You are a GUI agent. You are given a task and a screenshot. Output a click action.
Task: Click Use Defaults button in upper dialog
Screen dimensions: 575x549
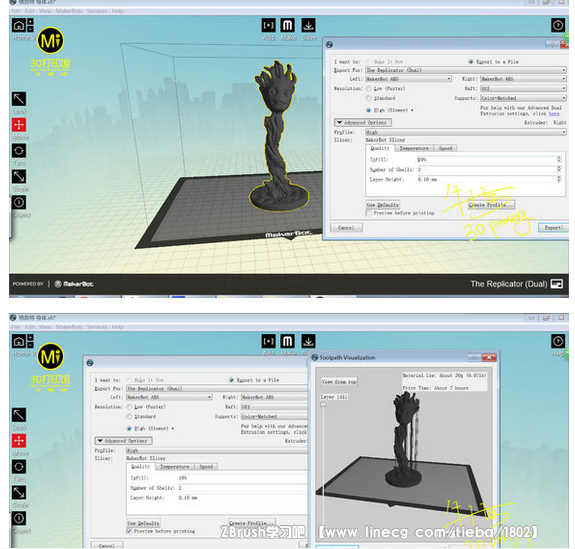383,205
